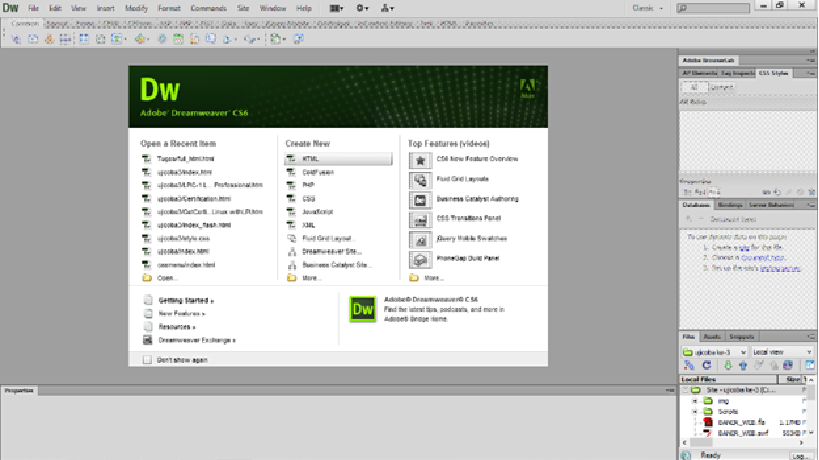Click the green Get files arrow

728,365
